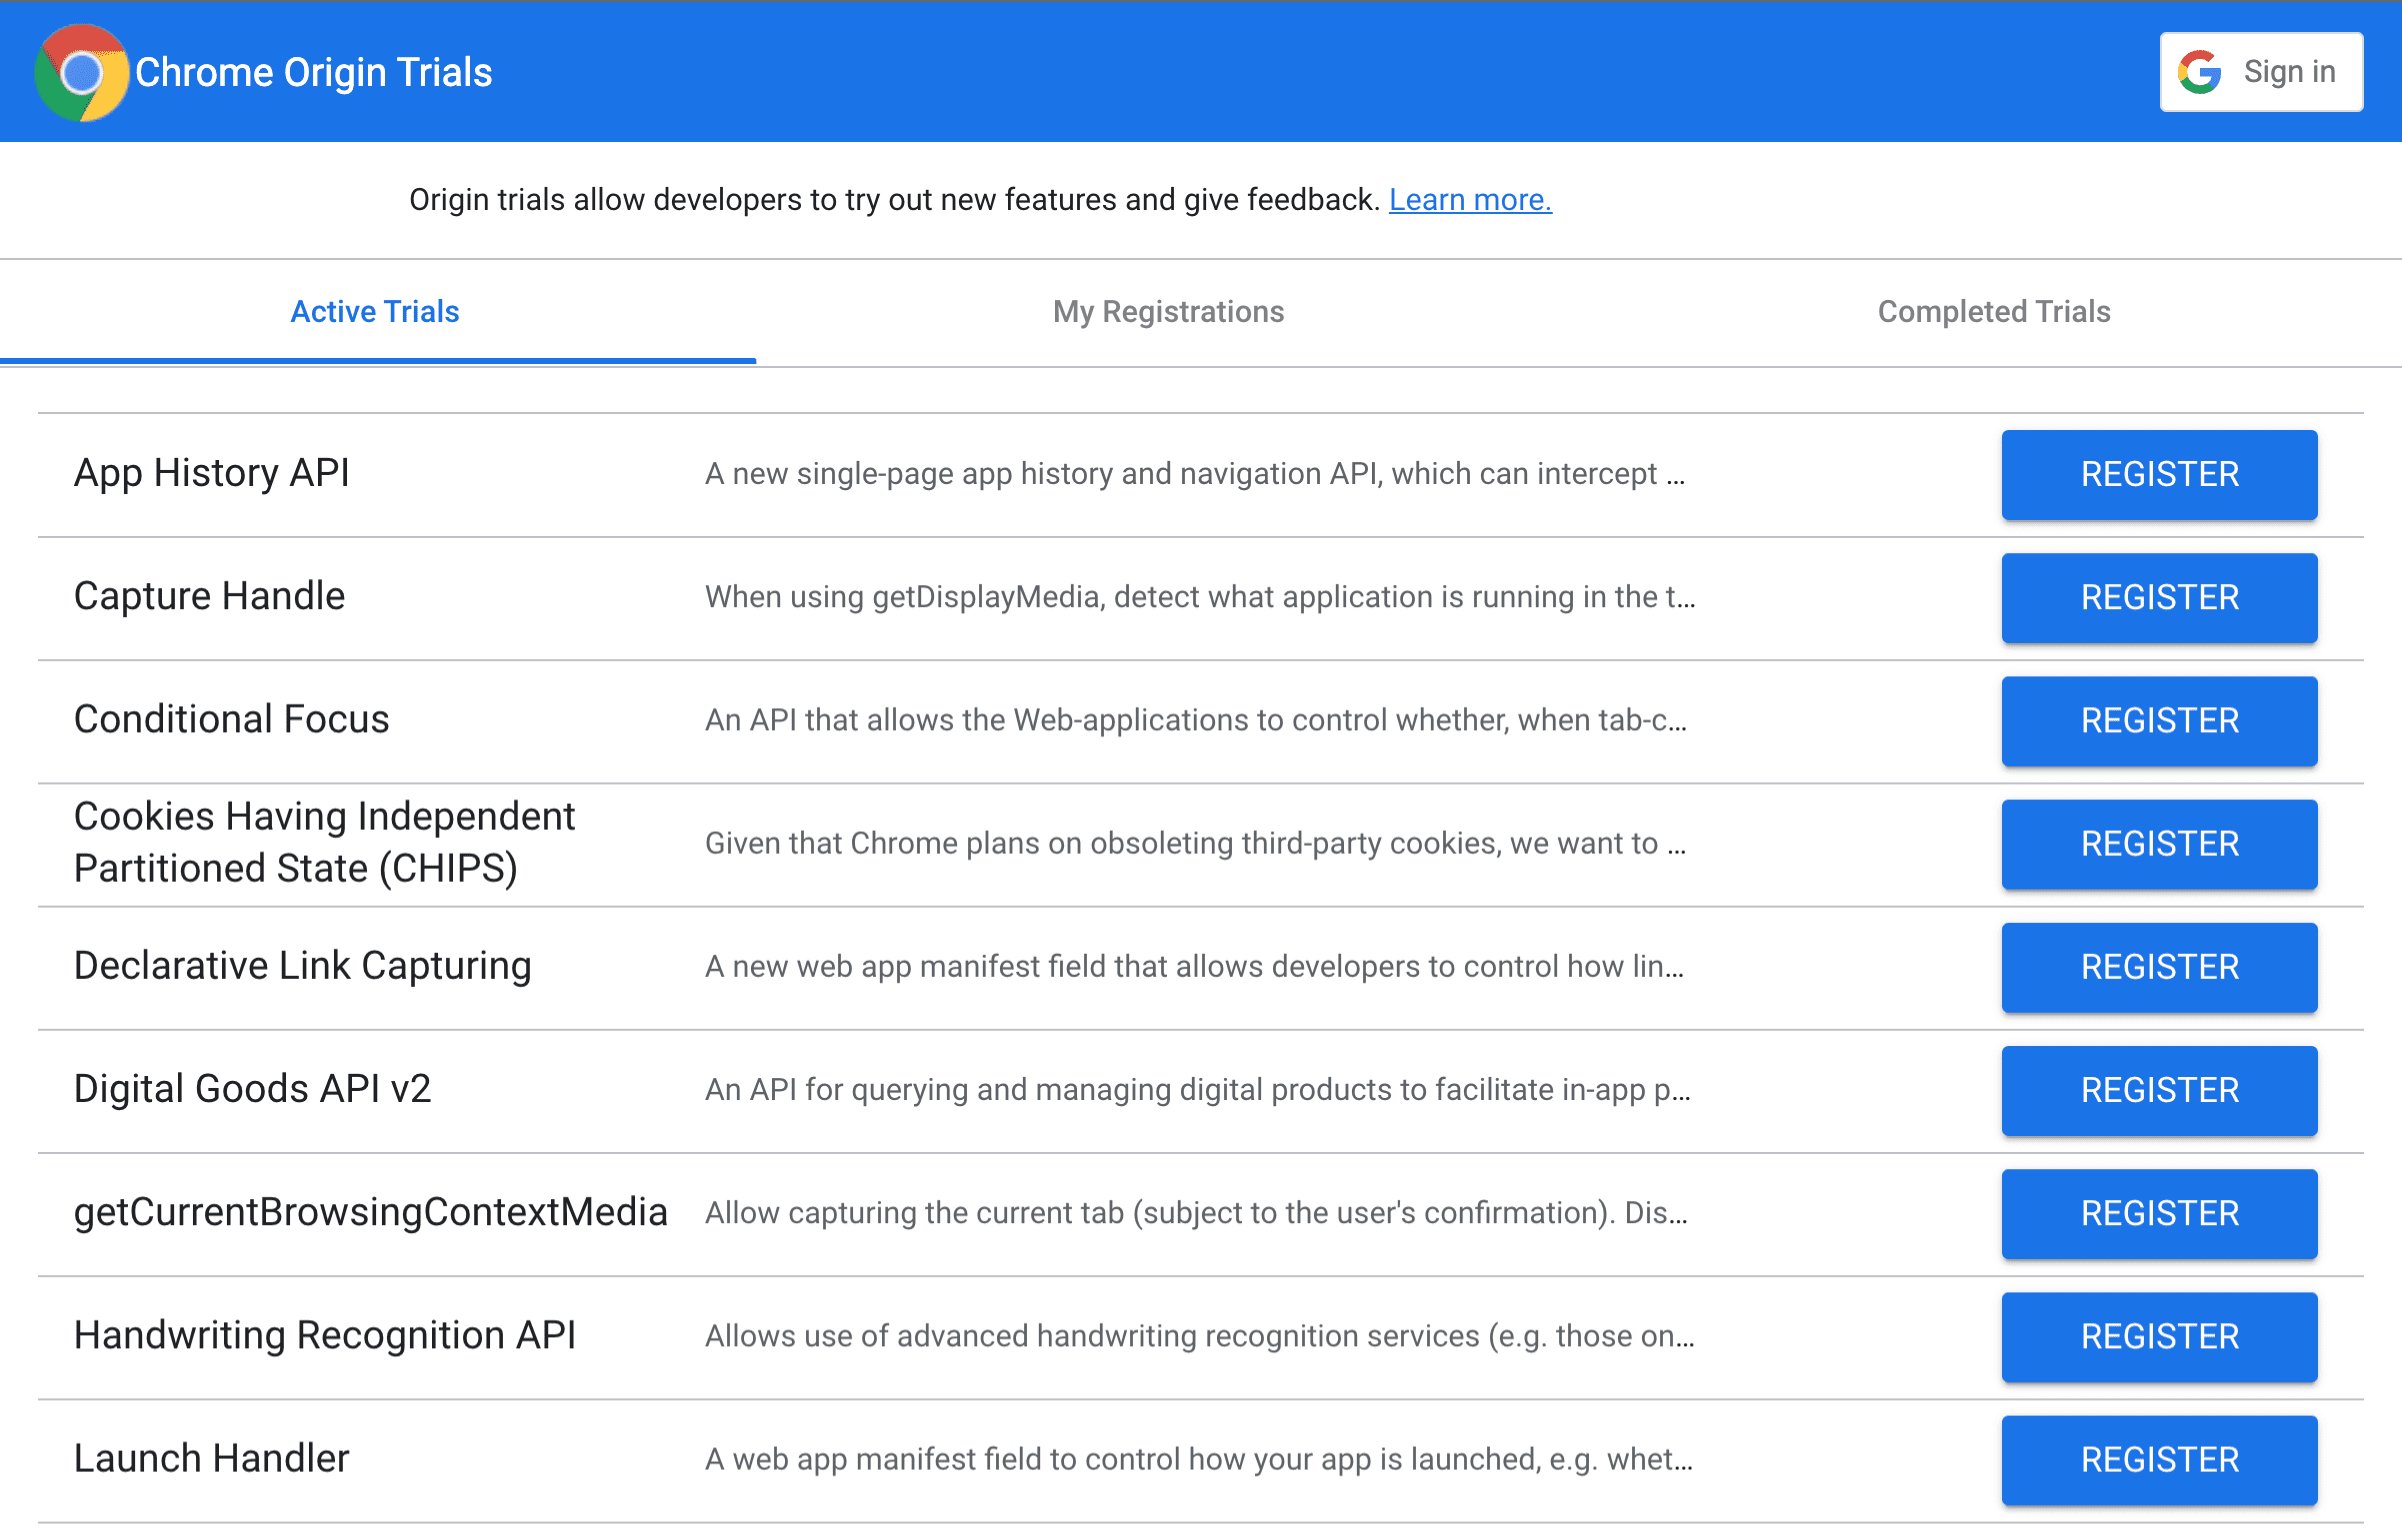Register for Handwriting Recognition API
The height and width of the screenshot is (1530, 2402).
click(2157, 1336)
